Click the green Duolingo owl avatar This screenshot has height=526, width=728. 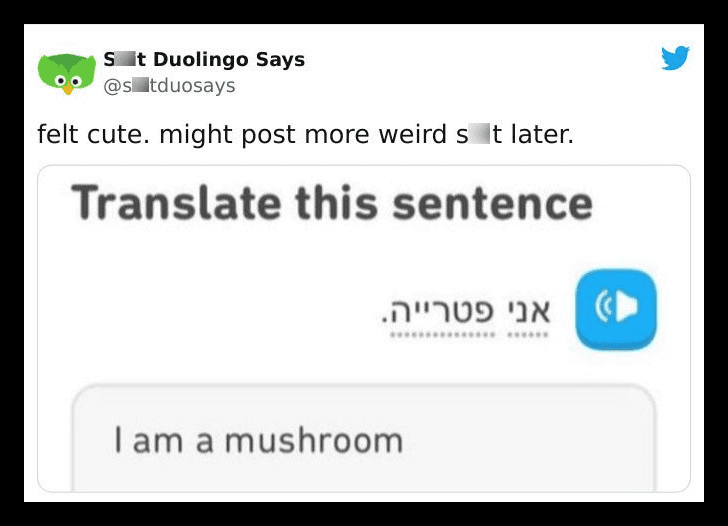(67, 73)
